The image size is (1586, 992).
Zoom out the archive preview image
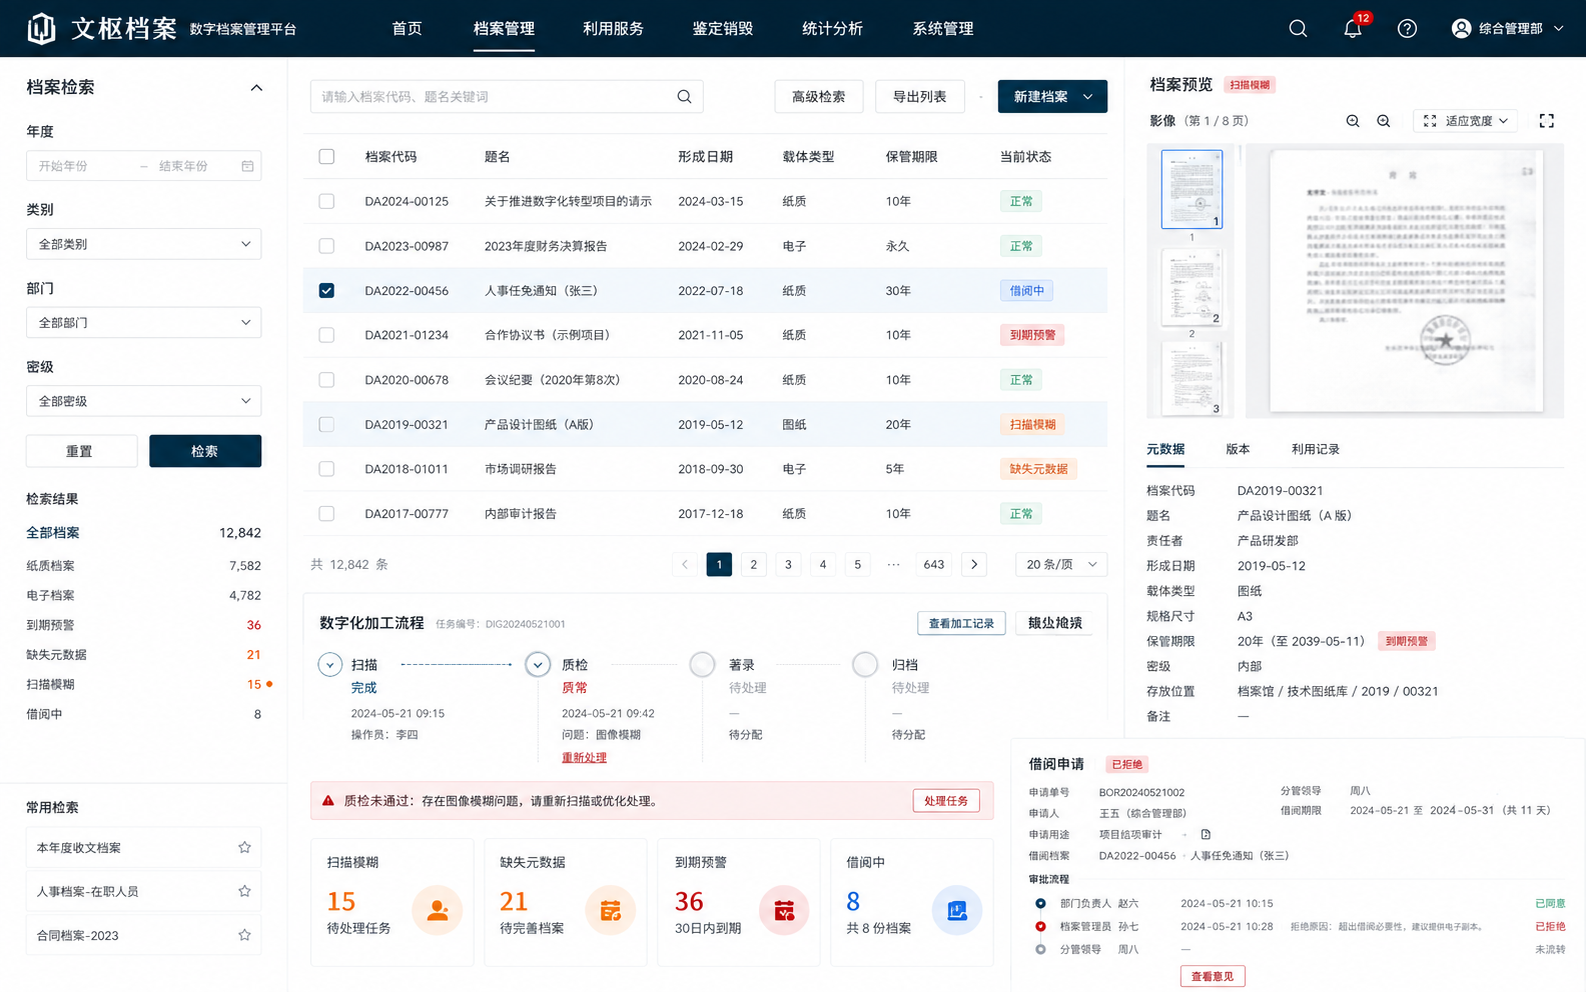1353,121
